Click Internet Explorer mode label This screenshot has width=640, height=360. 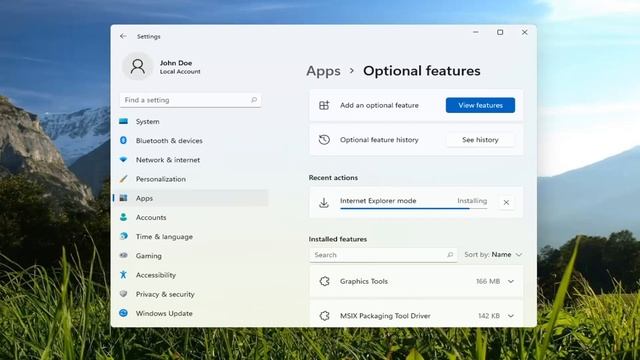[378, 201]
